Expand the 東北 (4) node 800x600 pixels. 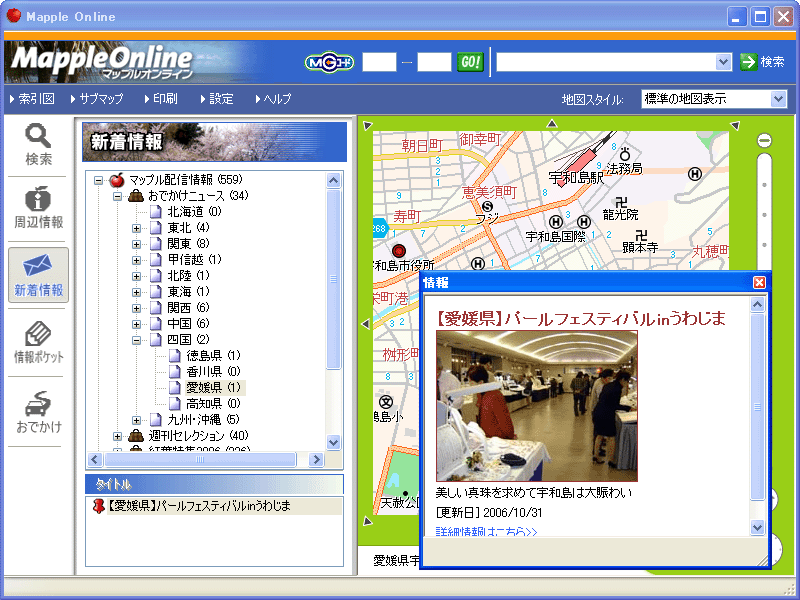tap(136, 228)
